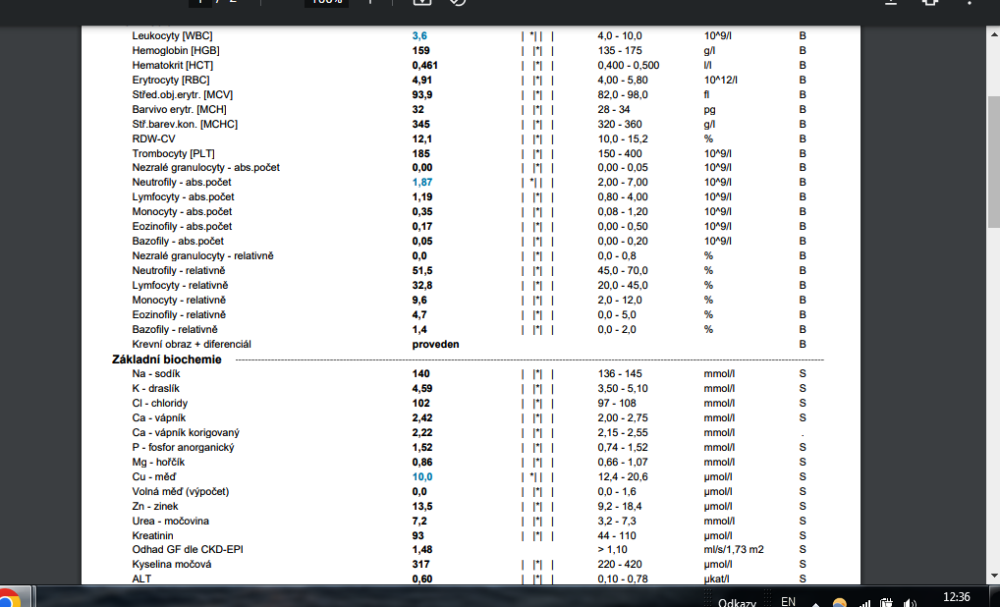Click the Cu - měď value 10,0

point(422,477)
